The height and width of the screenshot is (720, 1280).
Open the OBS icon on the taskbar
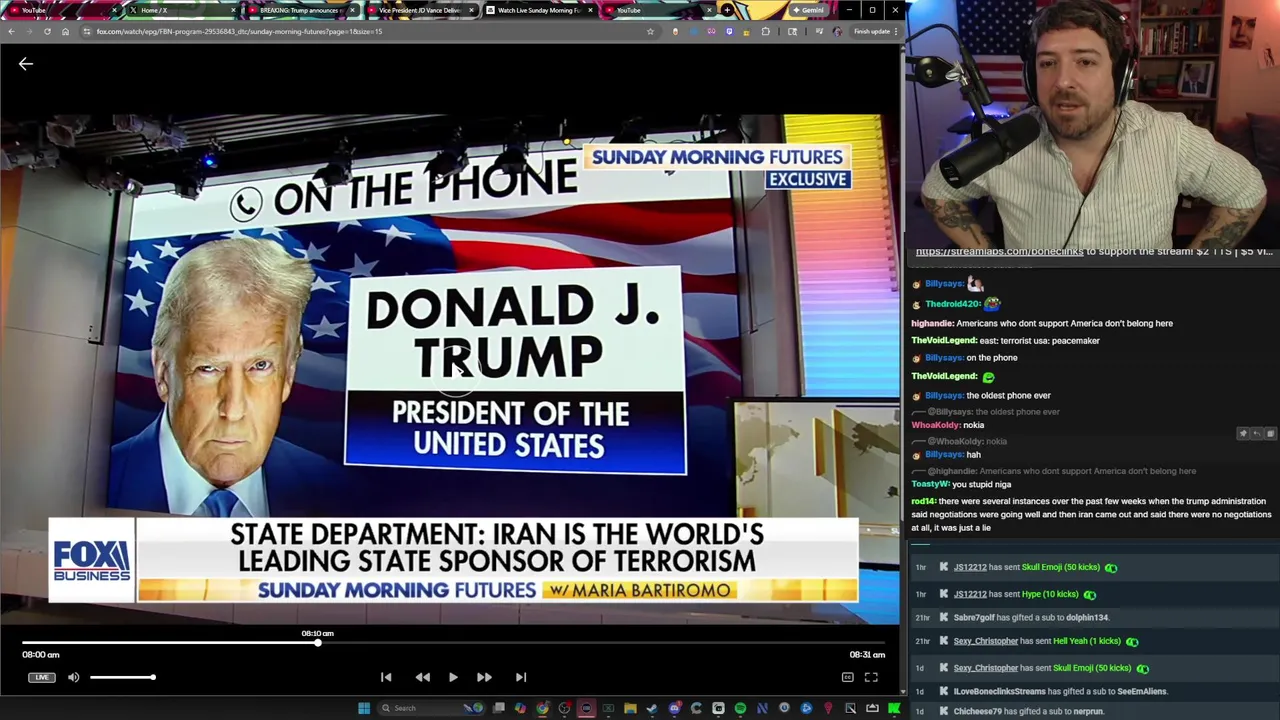click(x=565, y=708)
